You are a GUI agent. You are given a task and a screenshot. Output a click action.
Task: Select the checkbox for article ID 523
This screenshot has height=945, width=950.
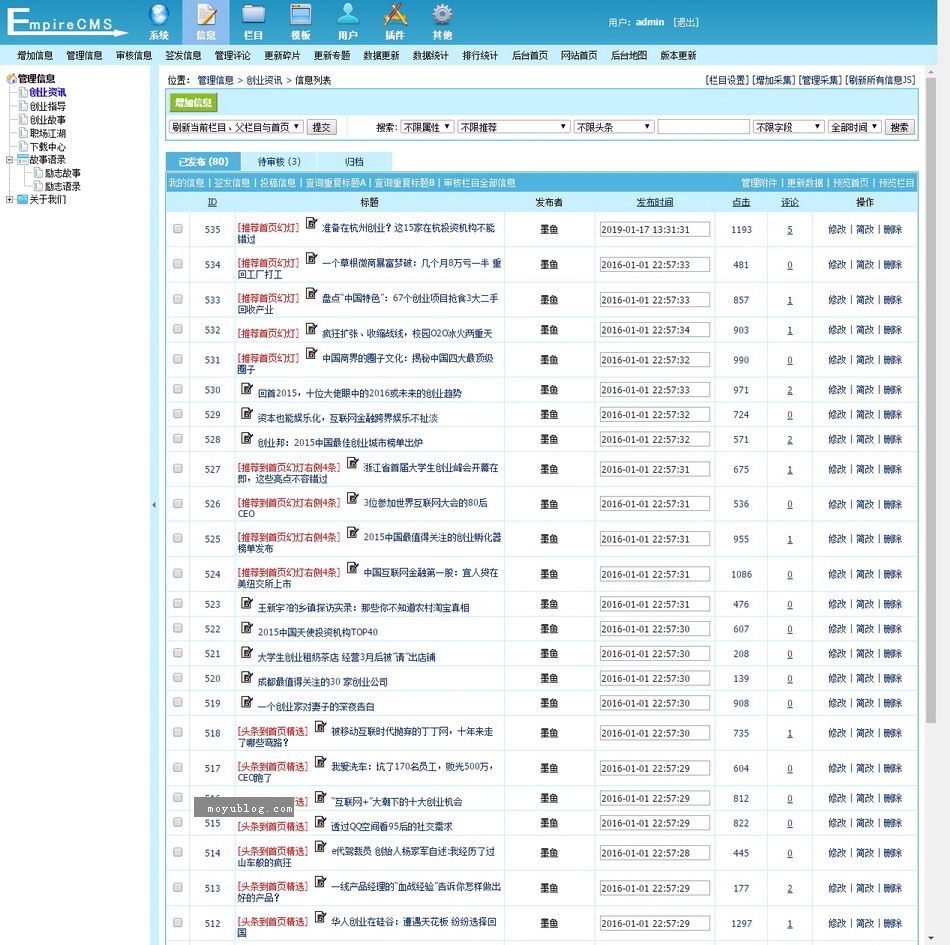178,604
